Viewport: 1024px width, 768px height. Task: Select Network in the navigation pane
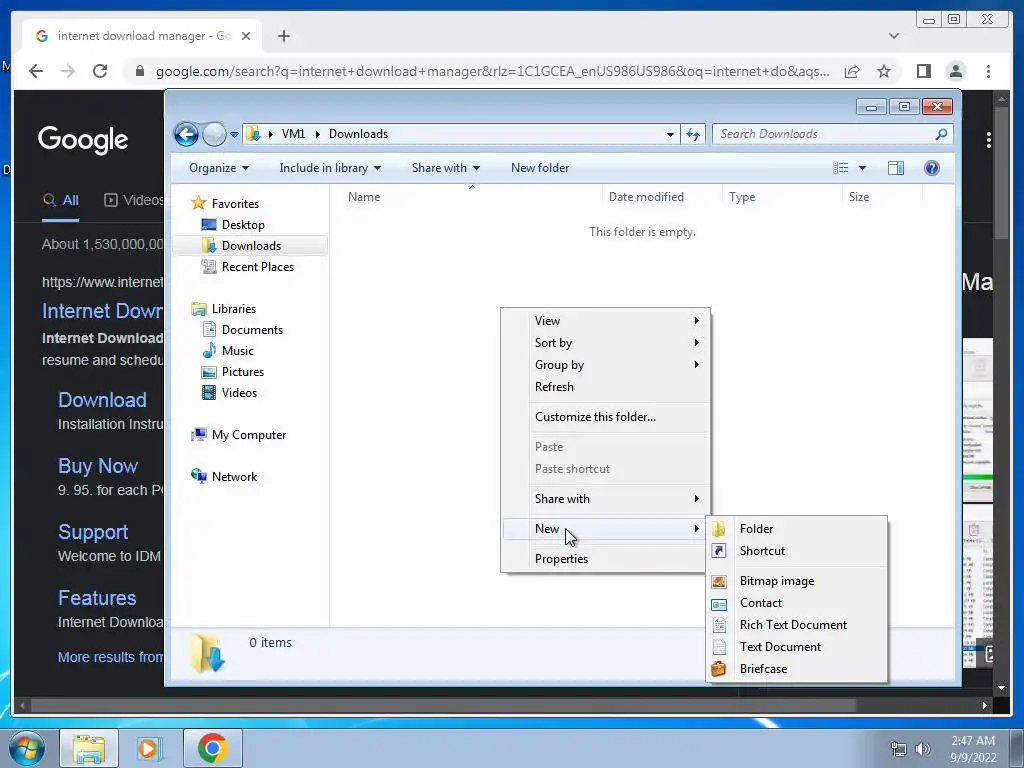click(x=224, y=477)
